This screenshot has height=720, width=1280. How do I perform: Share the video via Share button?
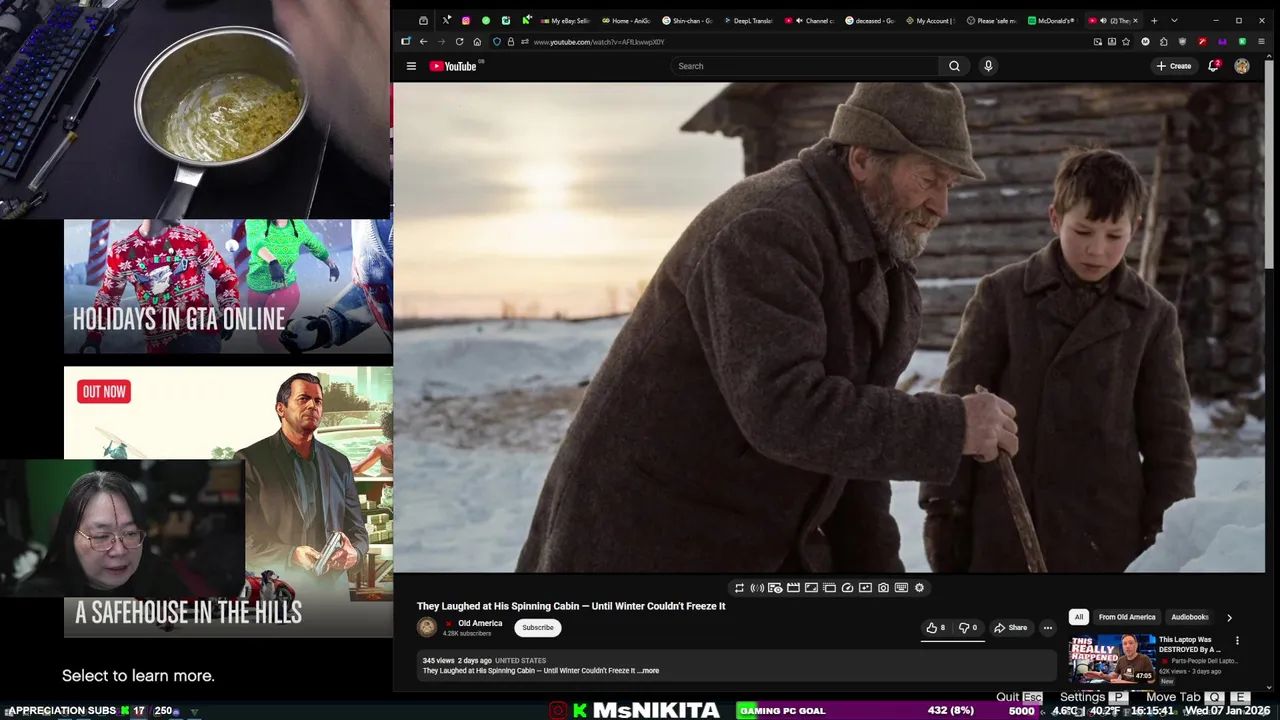1010,628
